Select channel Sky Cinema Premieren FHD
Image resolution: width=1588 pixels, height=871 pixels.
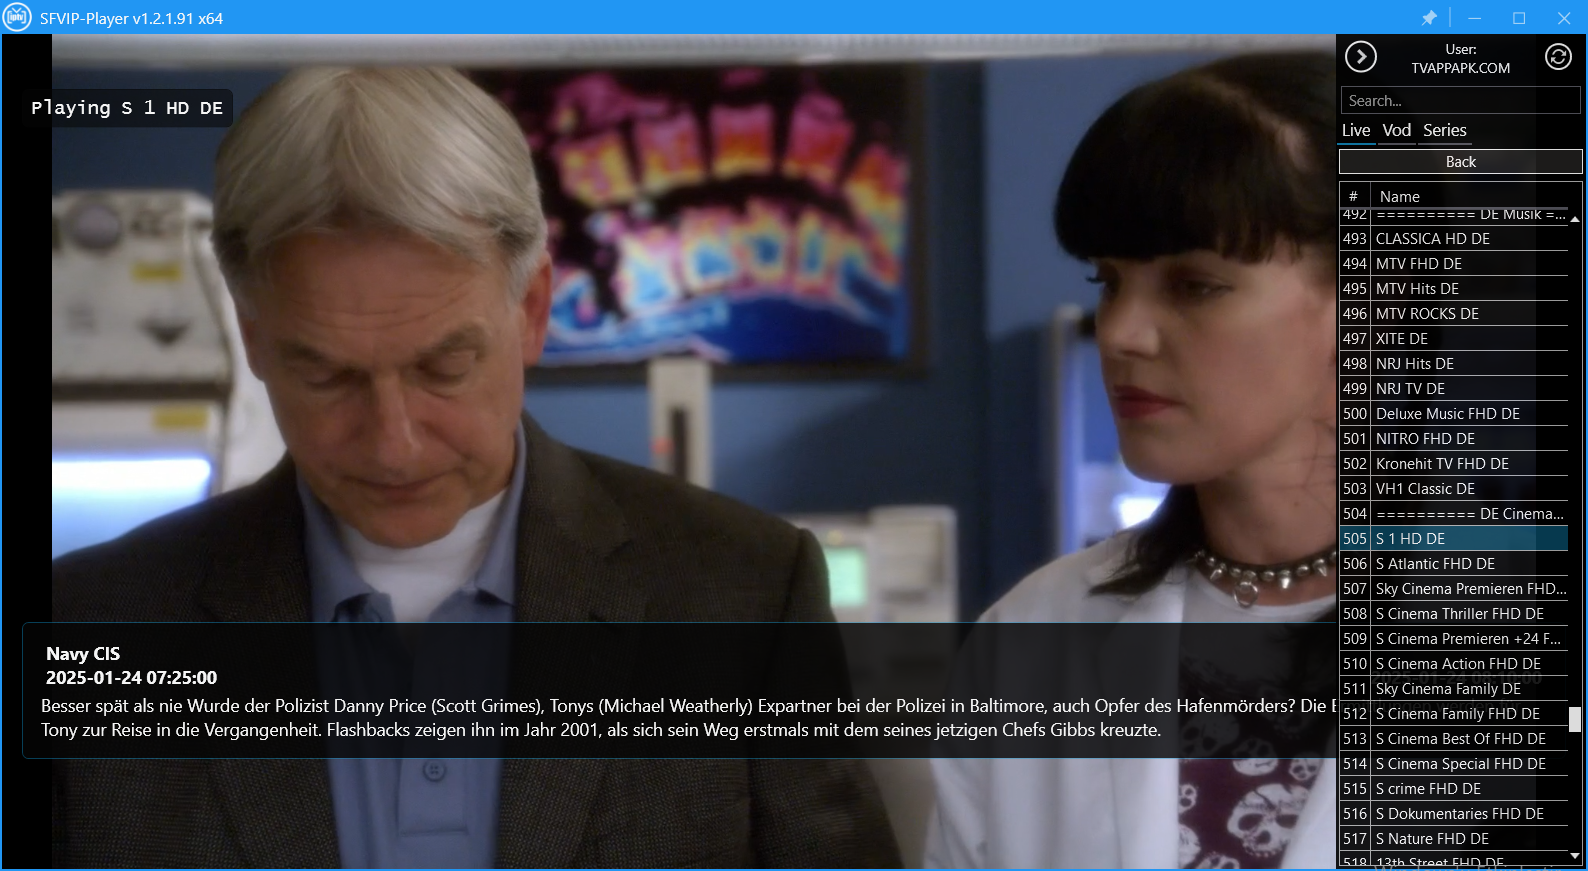(x=1454, y=589)
